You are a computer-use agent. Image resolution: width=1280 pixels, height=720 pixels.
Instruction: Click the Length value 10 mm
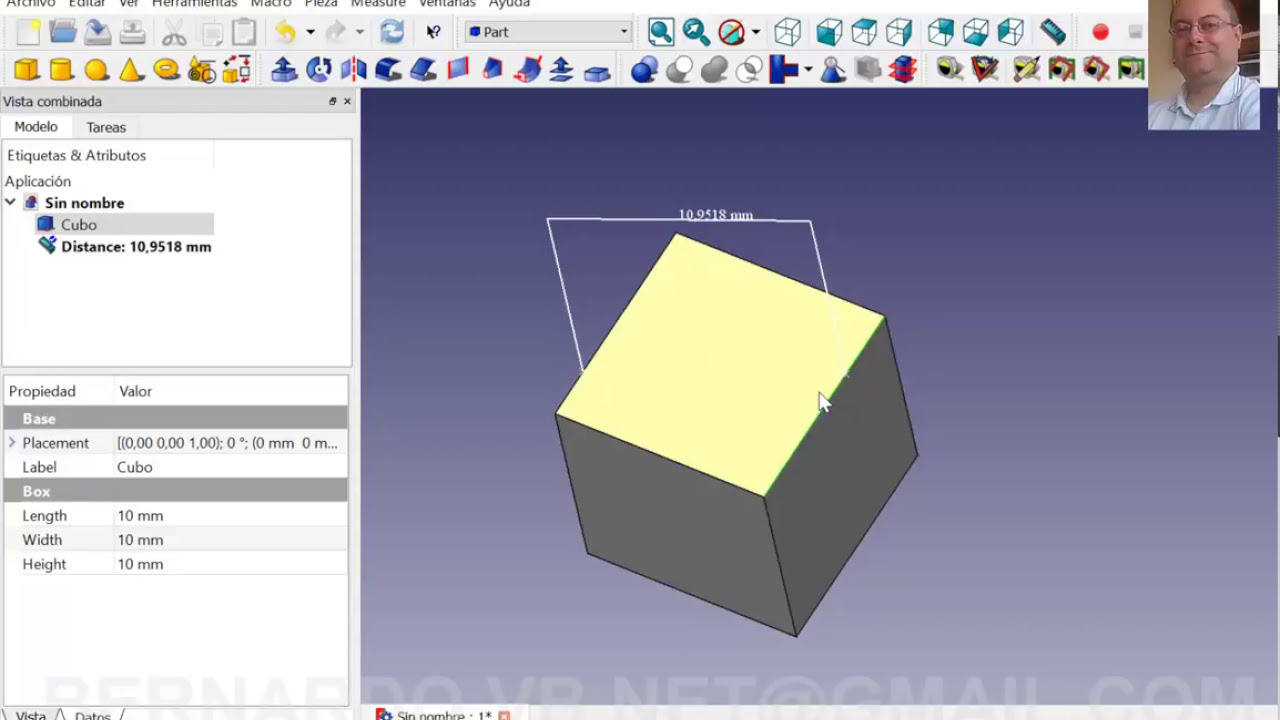pyautogui.click(x=231, y=516)
